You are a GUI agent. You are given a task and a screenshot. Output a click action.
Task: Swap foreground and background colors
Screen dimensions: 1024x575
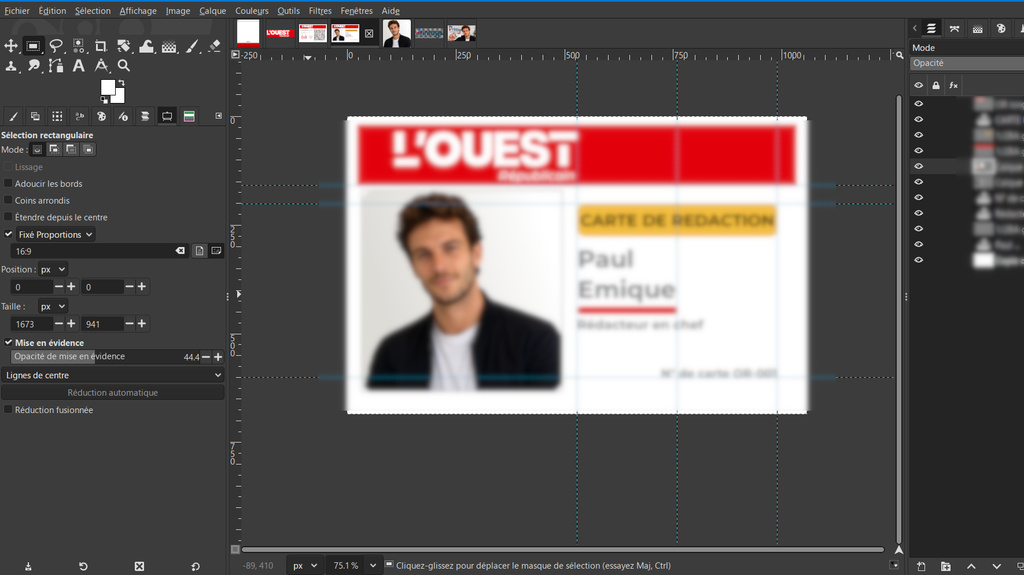pyautogui.click(x=121, y=83)
